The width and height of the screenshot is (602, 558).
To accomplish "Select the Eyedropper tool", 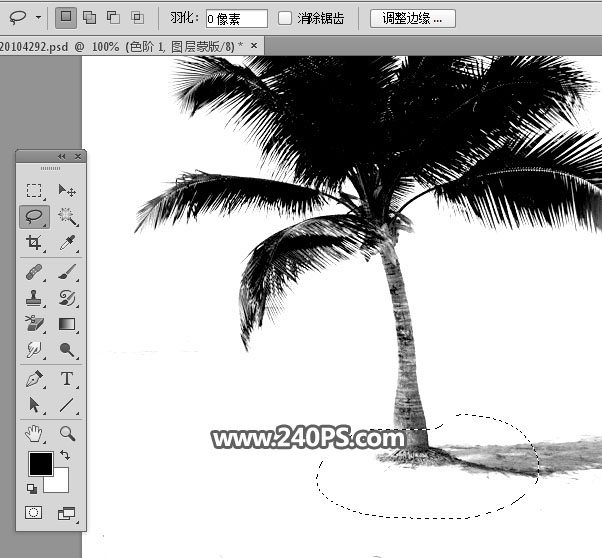I will tap(67, 243).
